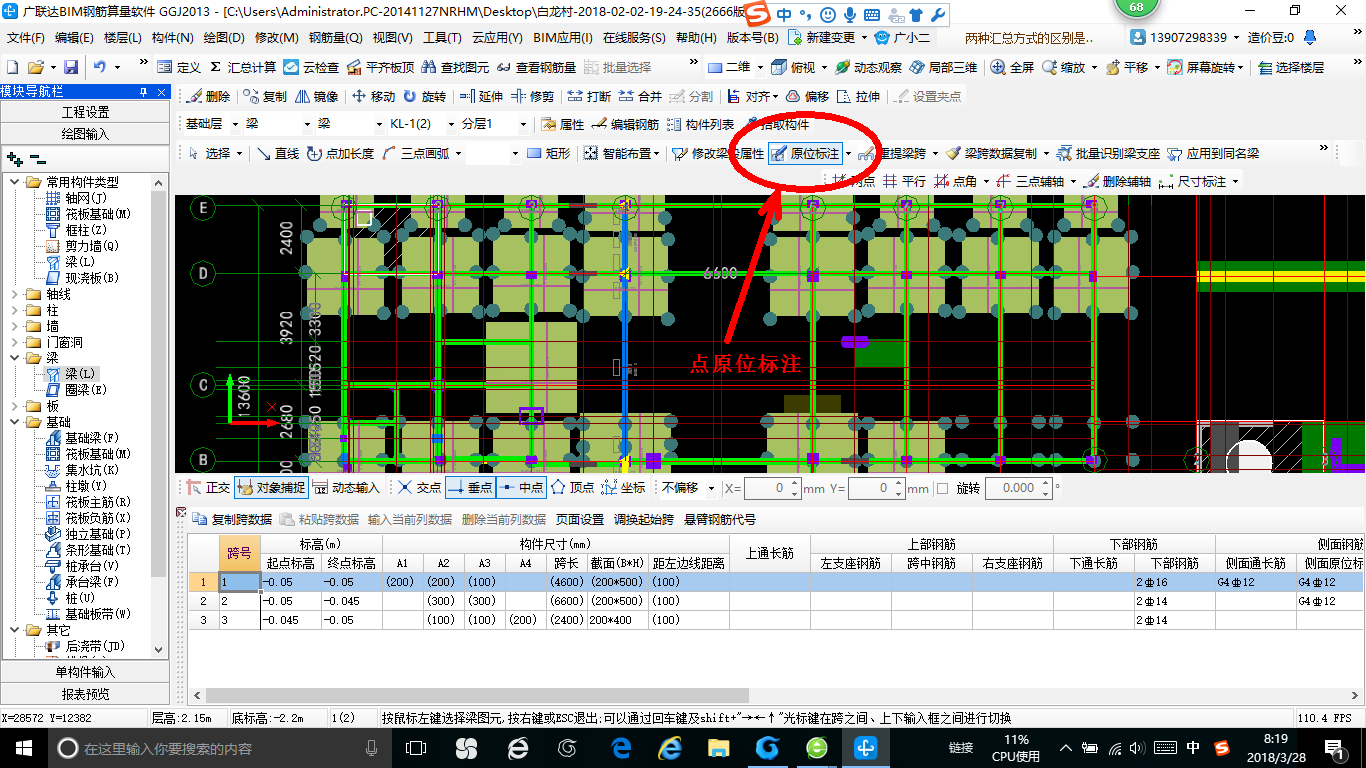The height and width of the screenshot is (768, 1366).
Task: Toggle 顶点 vertex snap
Action: click(x=572, y=487)
